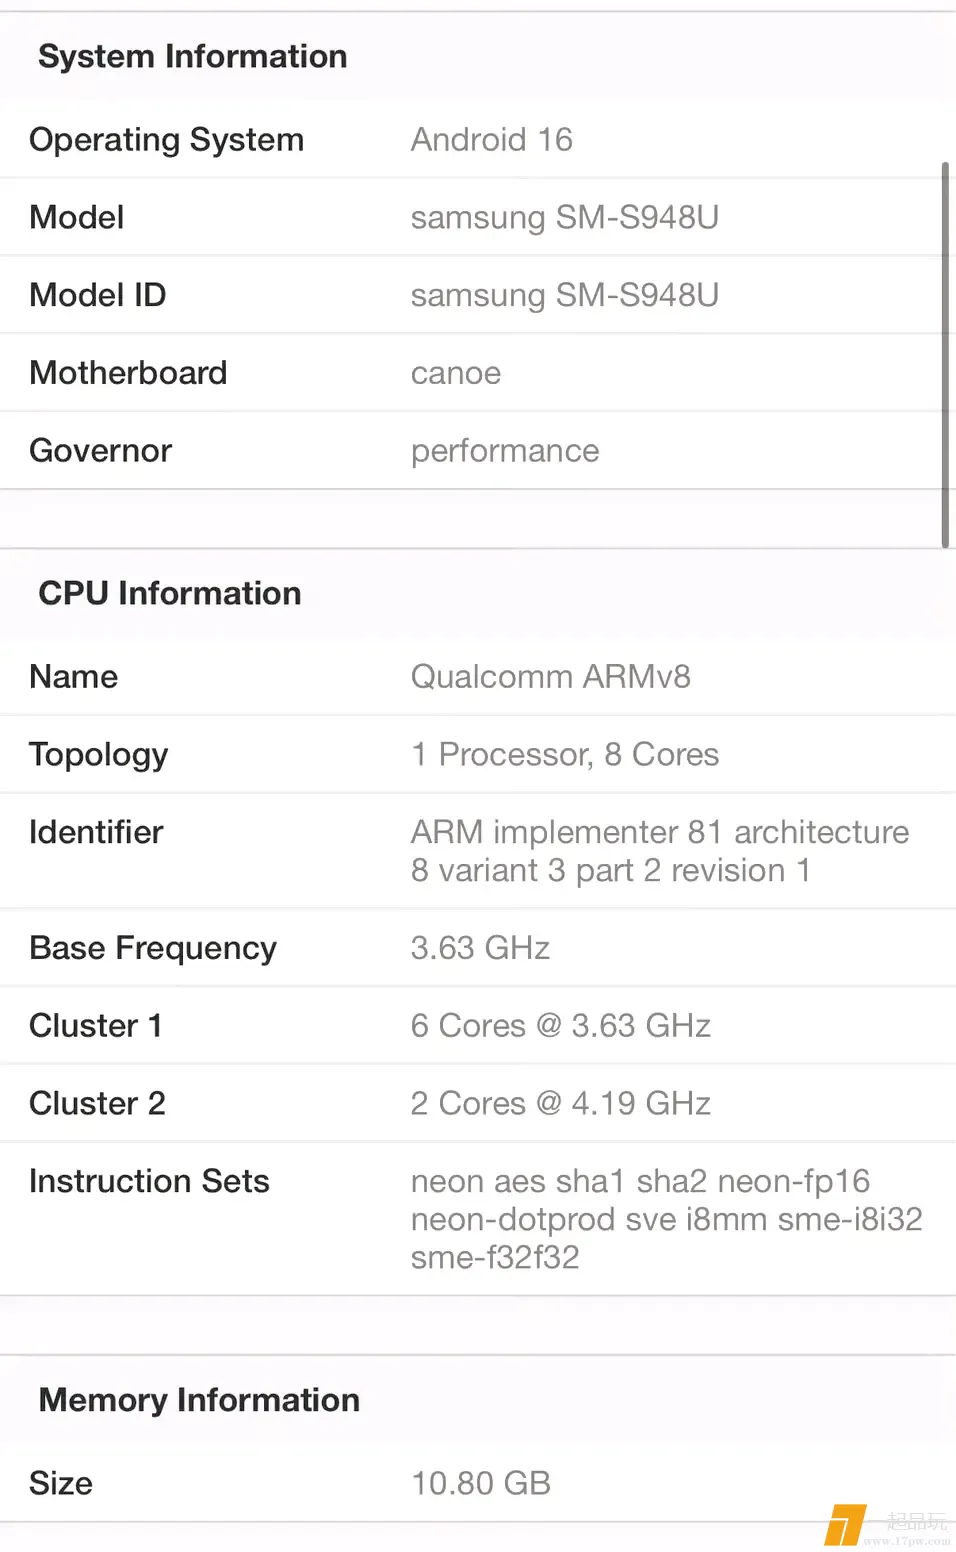Click the Model ID label
This screenshot has height=1552, width=956.
click(x=97, y=296)
